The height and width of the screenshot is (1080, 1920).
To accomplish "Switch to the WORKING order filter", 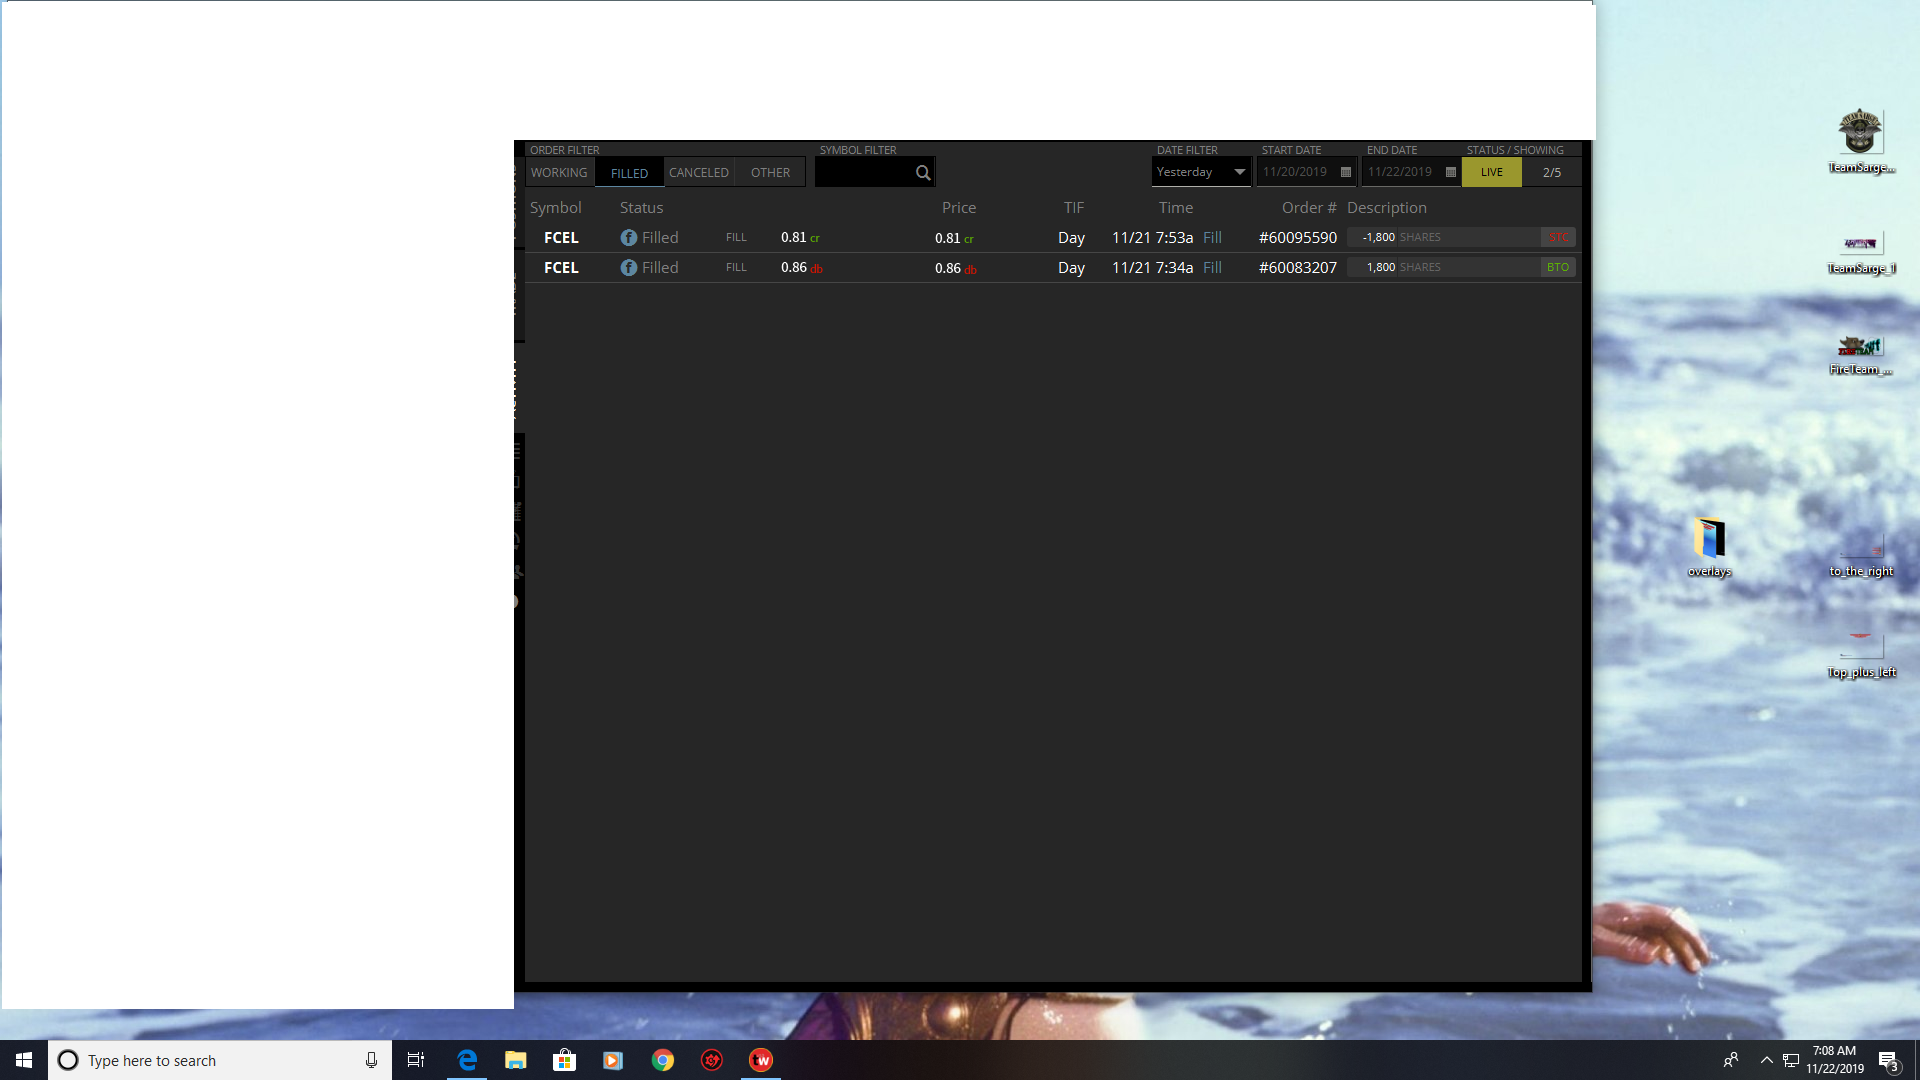I will (559, 172).
